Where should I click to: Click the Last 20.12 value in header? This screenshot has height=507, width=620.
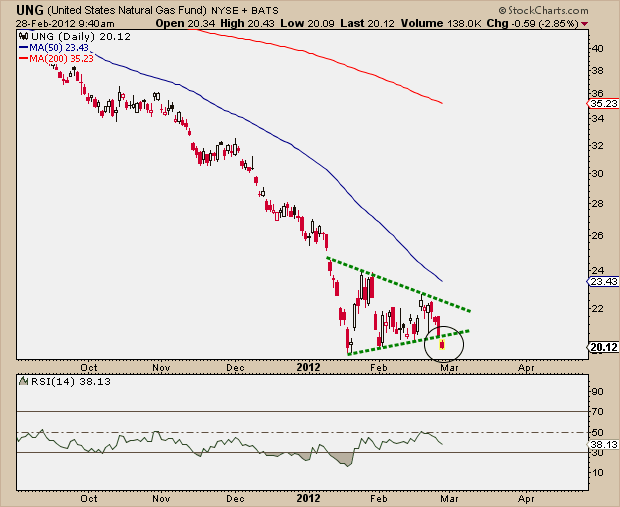(x=367, y=23)
